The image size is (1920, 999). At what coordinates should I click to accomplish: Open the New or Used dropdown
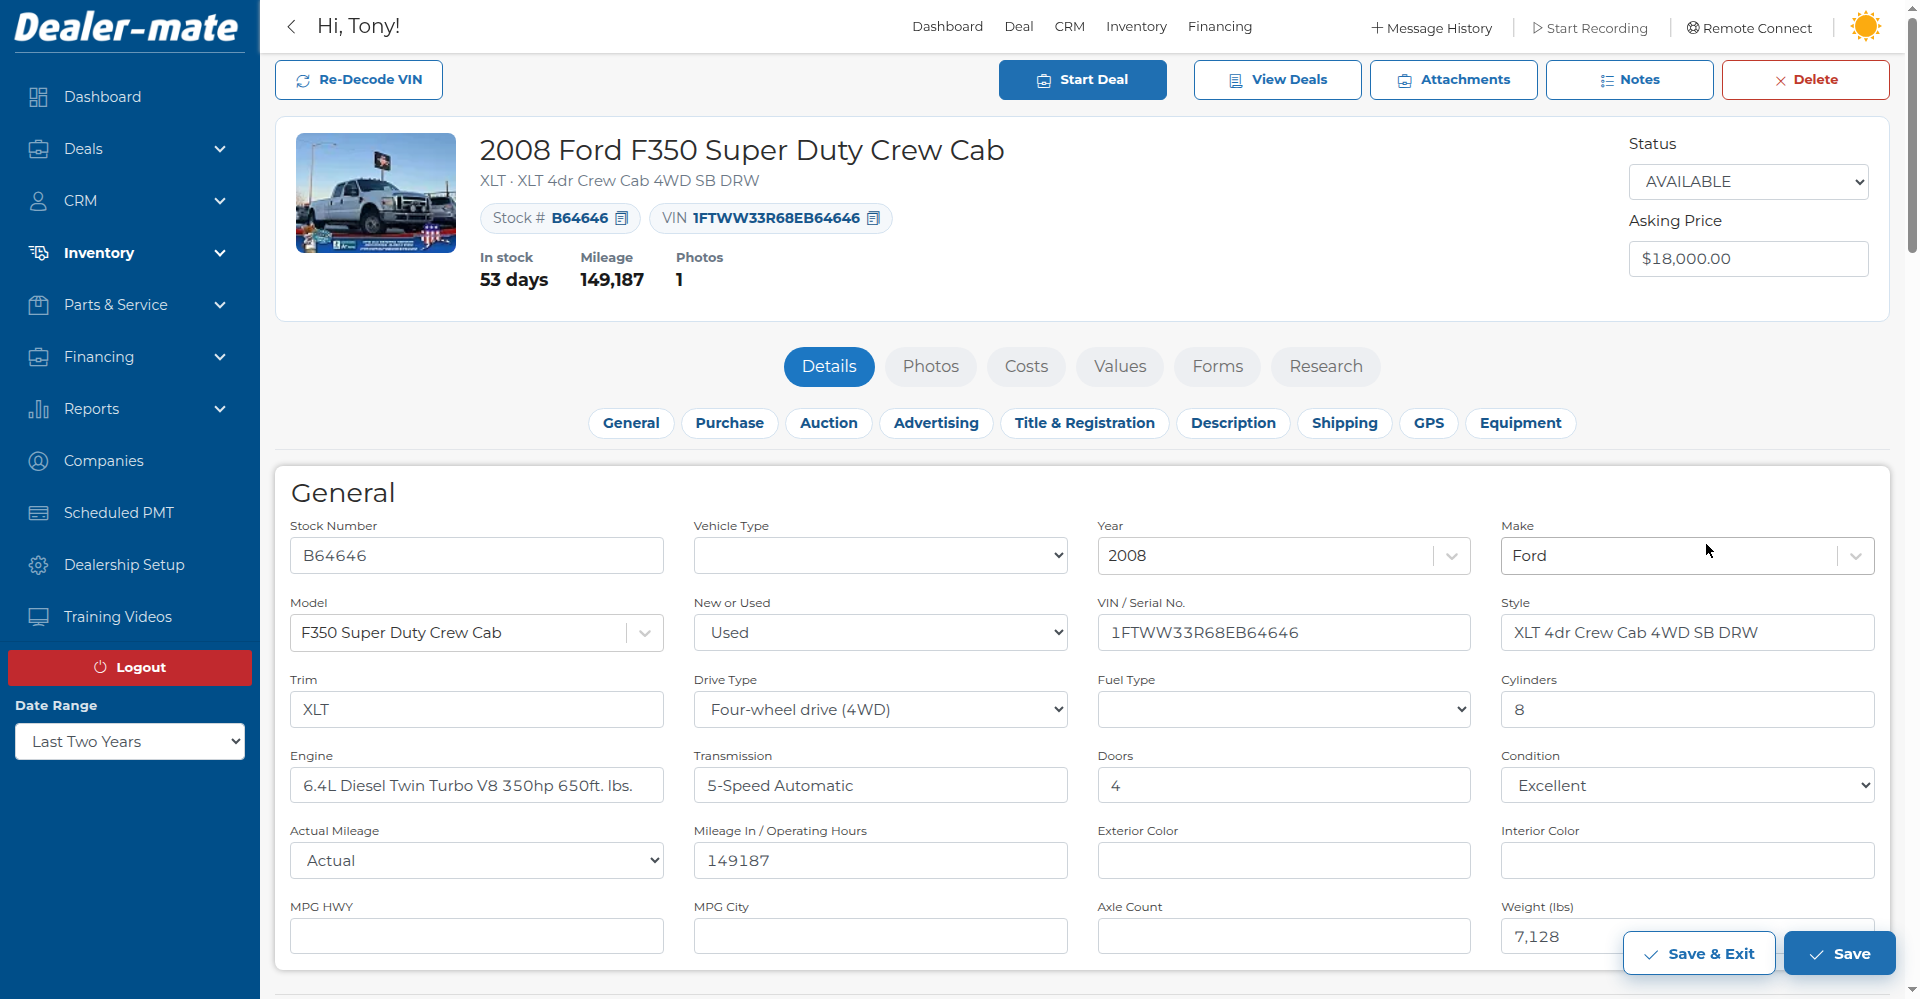coord(880,633)
